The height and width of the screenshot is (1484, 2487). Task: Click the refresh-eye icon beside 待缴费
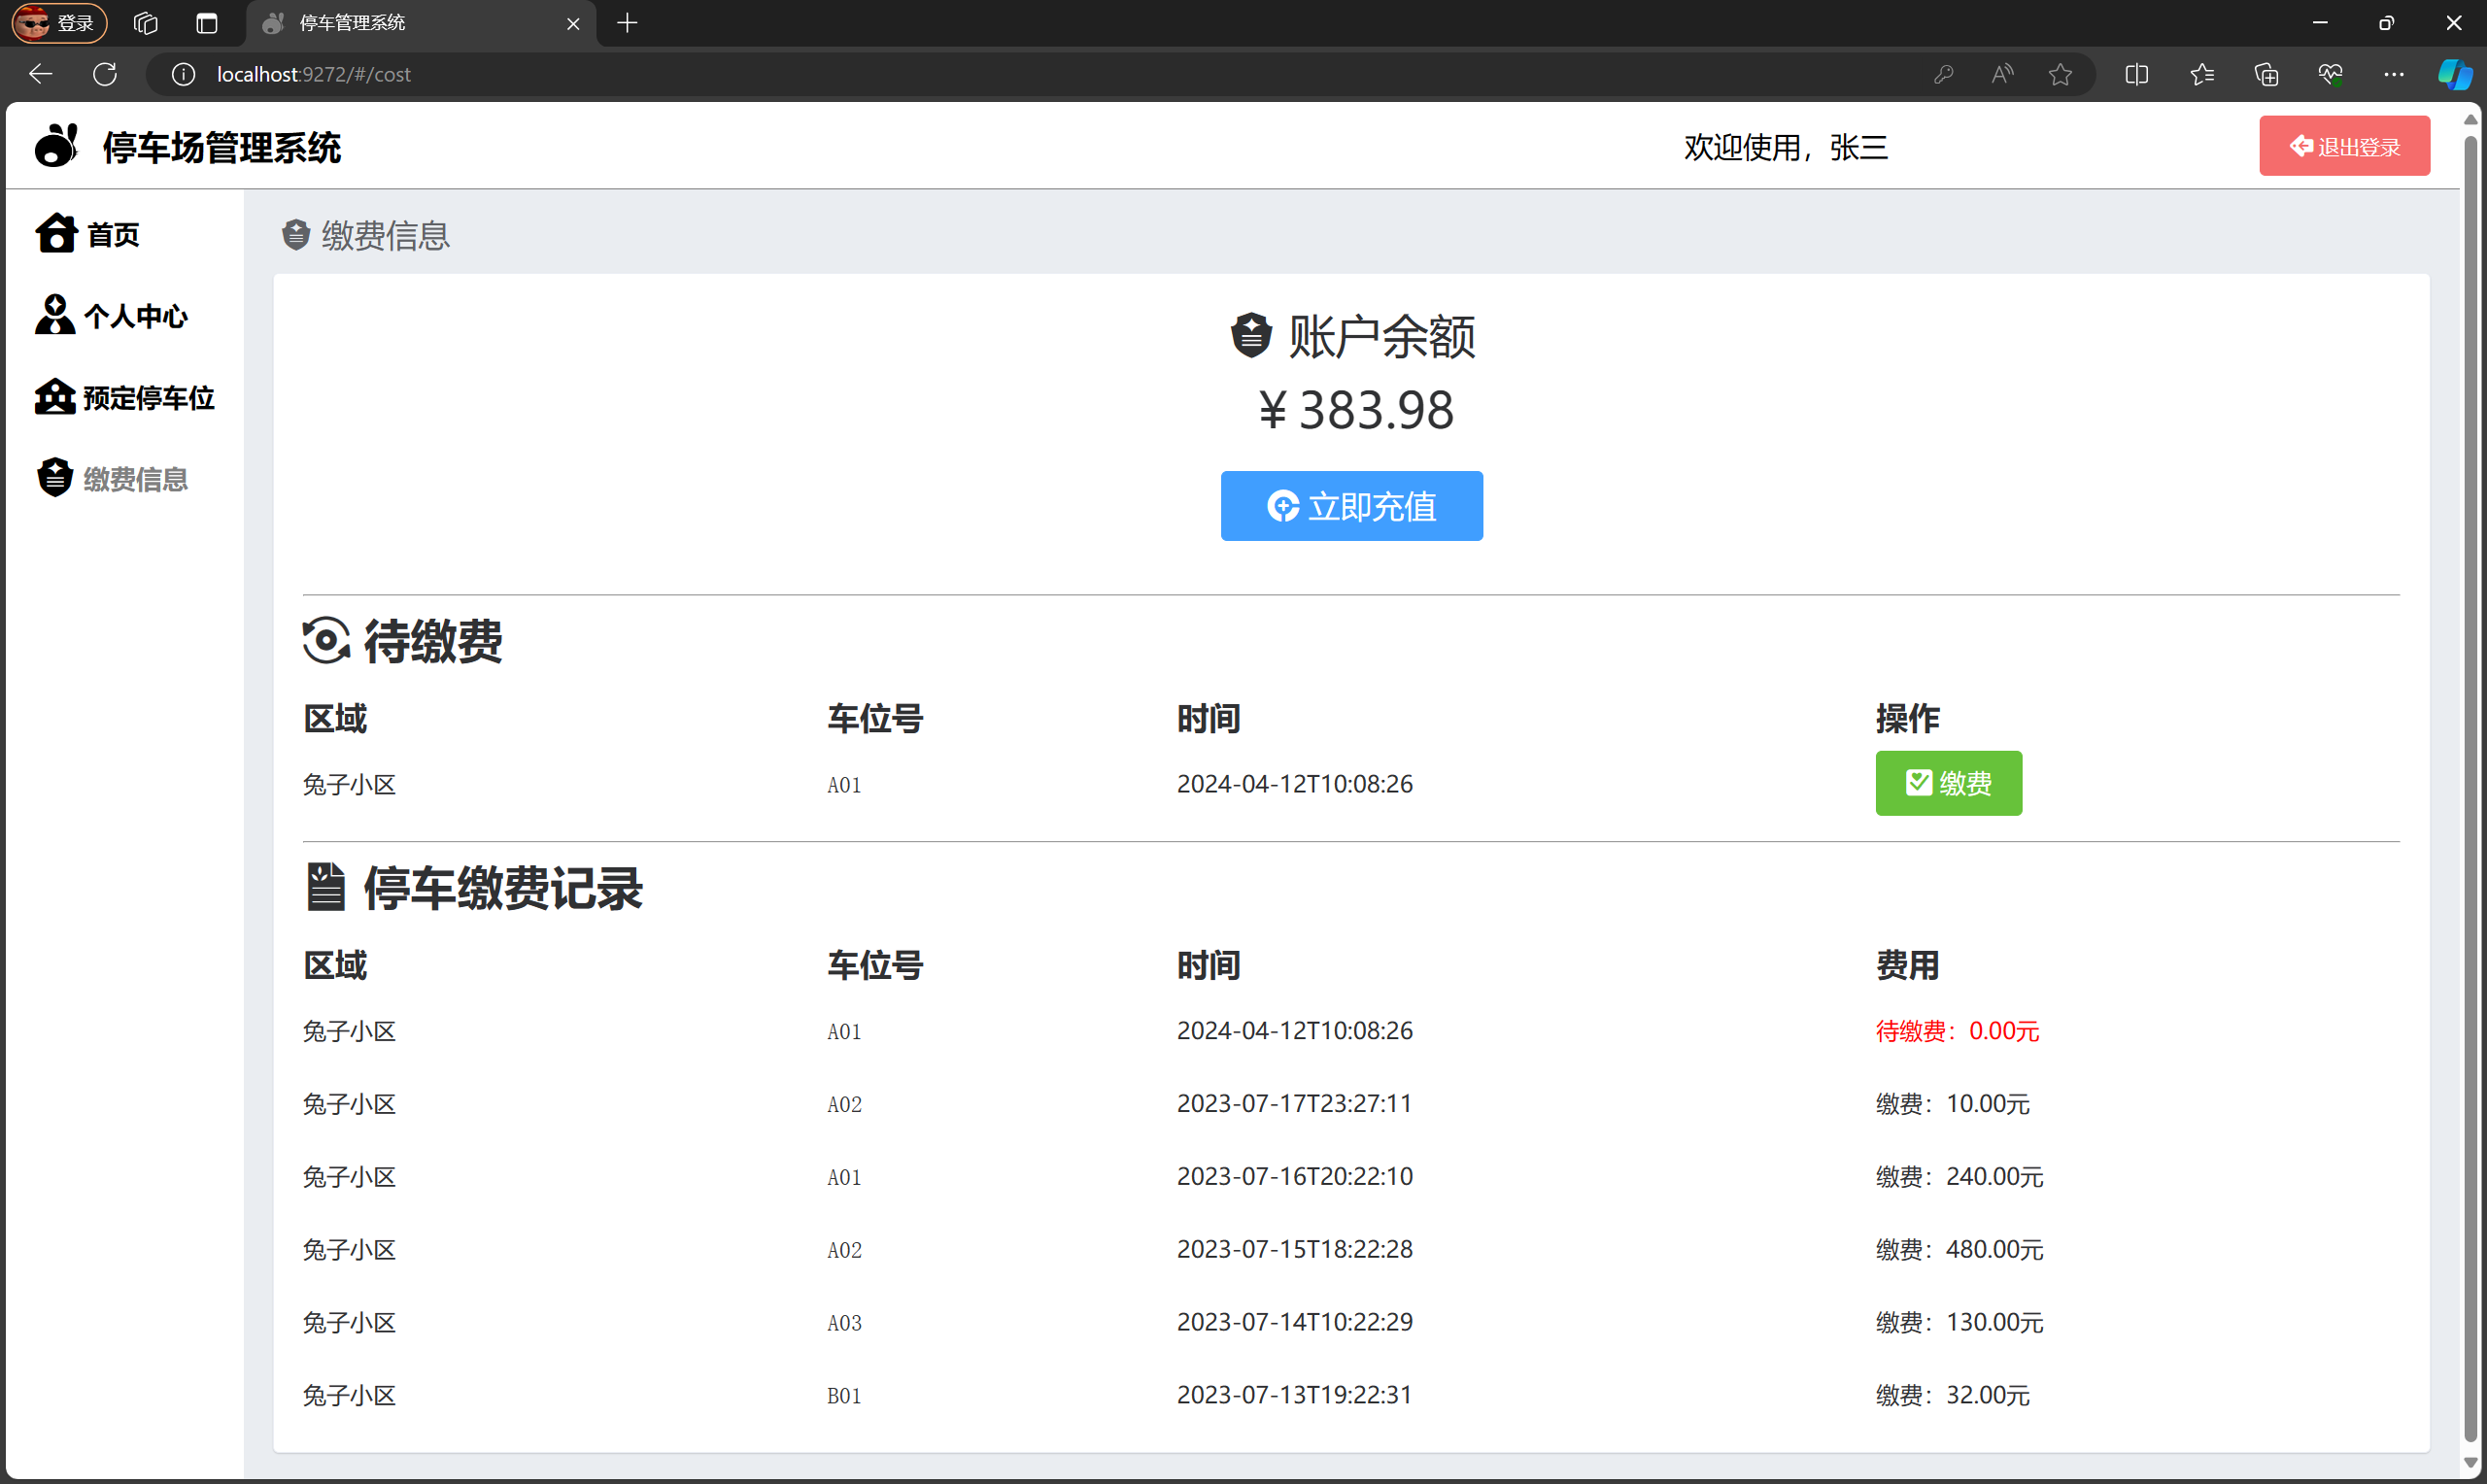tap(326, 640)
